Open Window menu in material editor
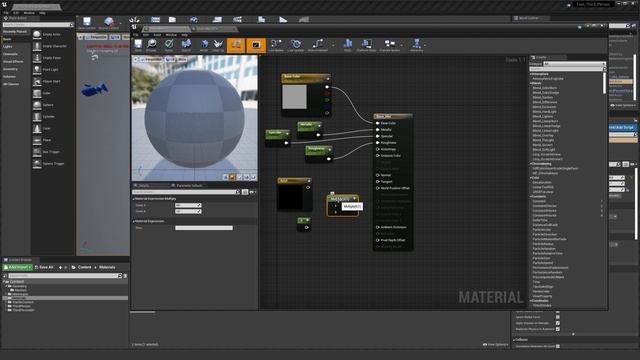 click(x=171, y=35)
